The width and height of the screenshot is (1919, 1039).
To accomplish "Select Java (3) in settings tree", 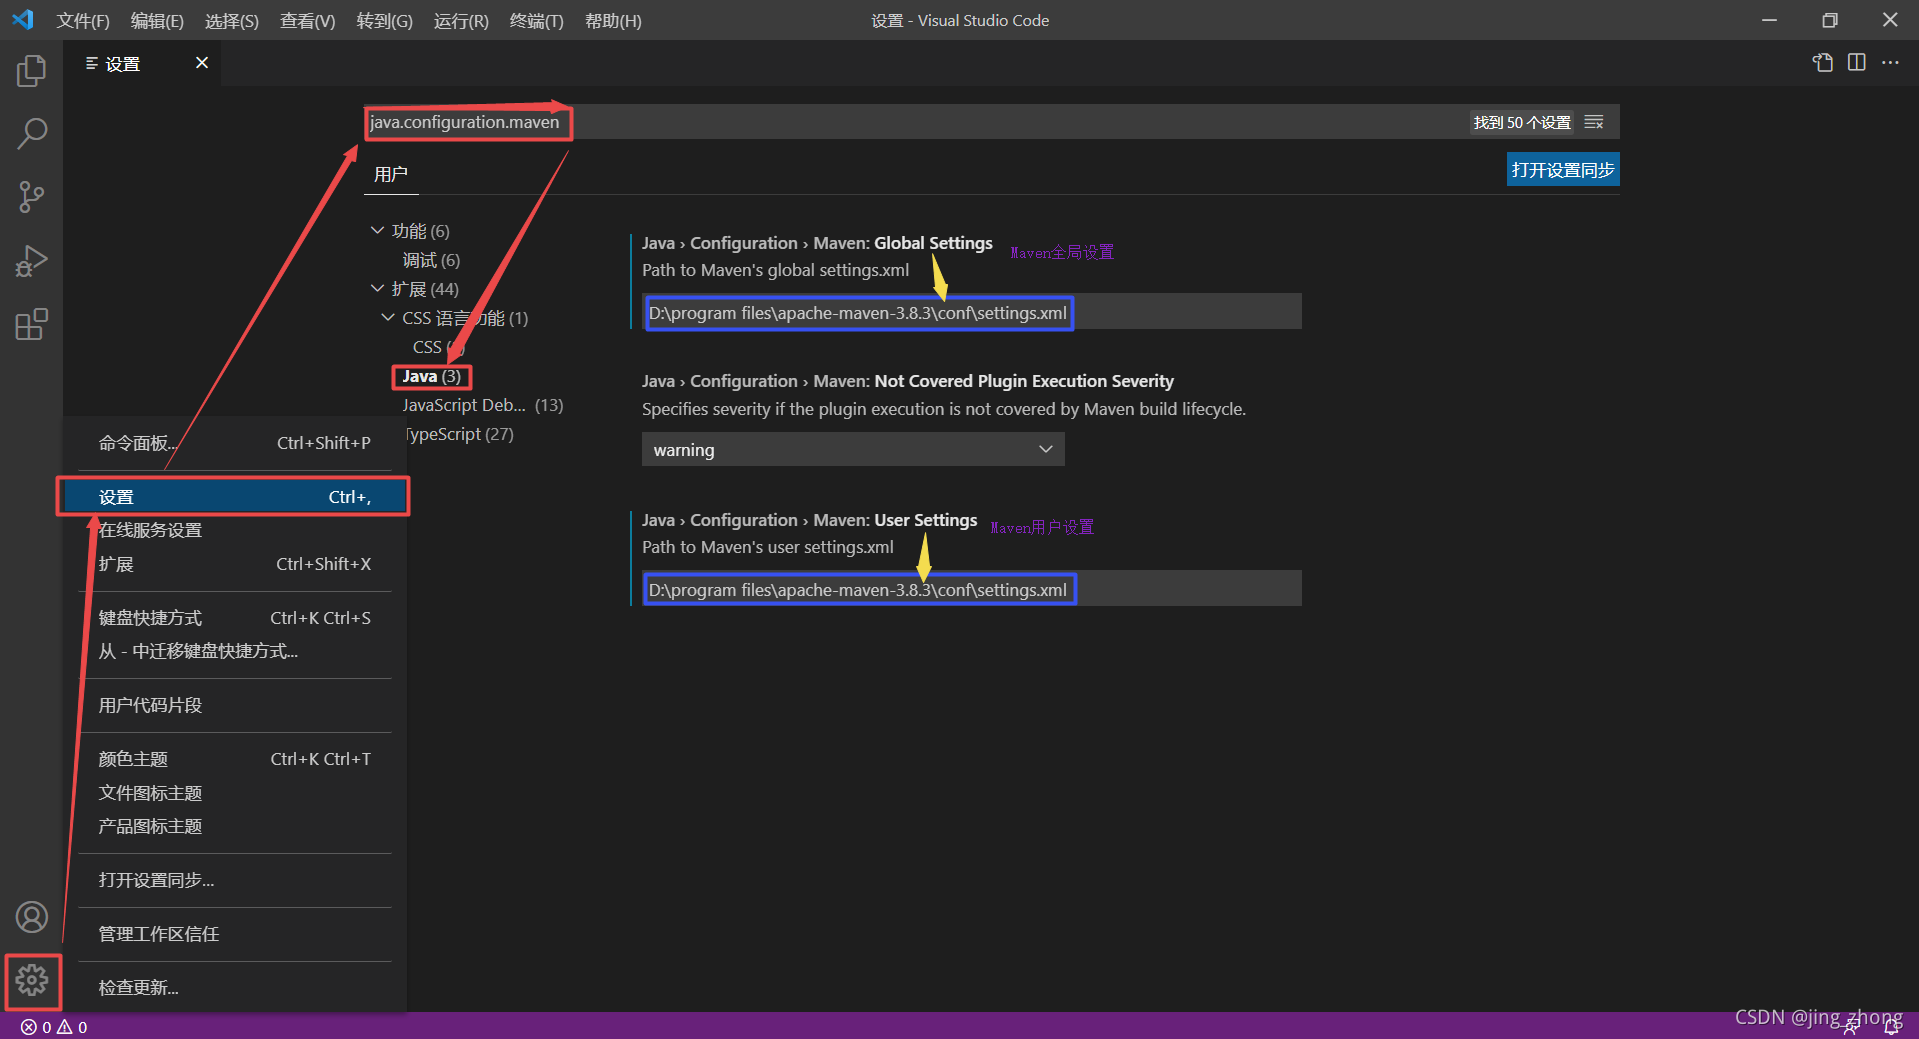I will click(431, 376).
